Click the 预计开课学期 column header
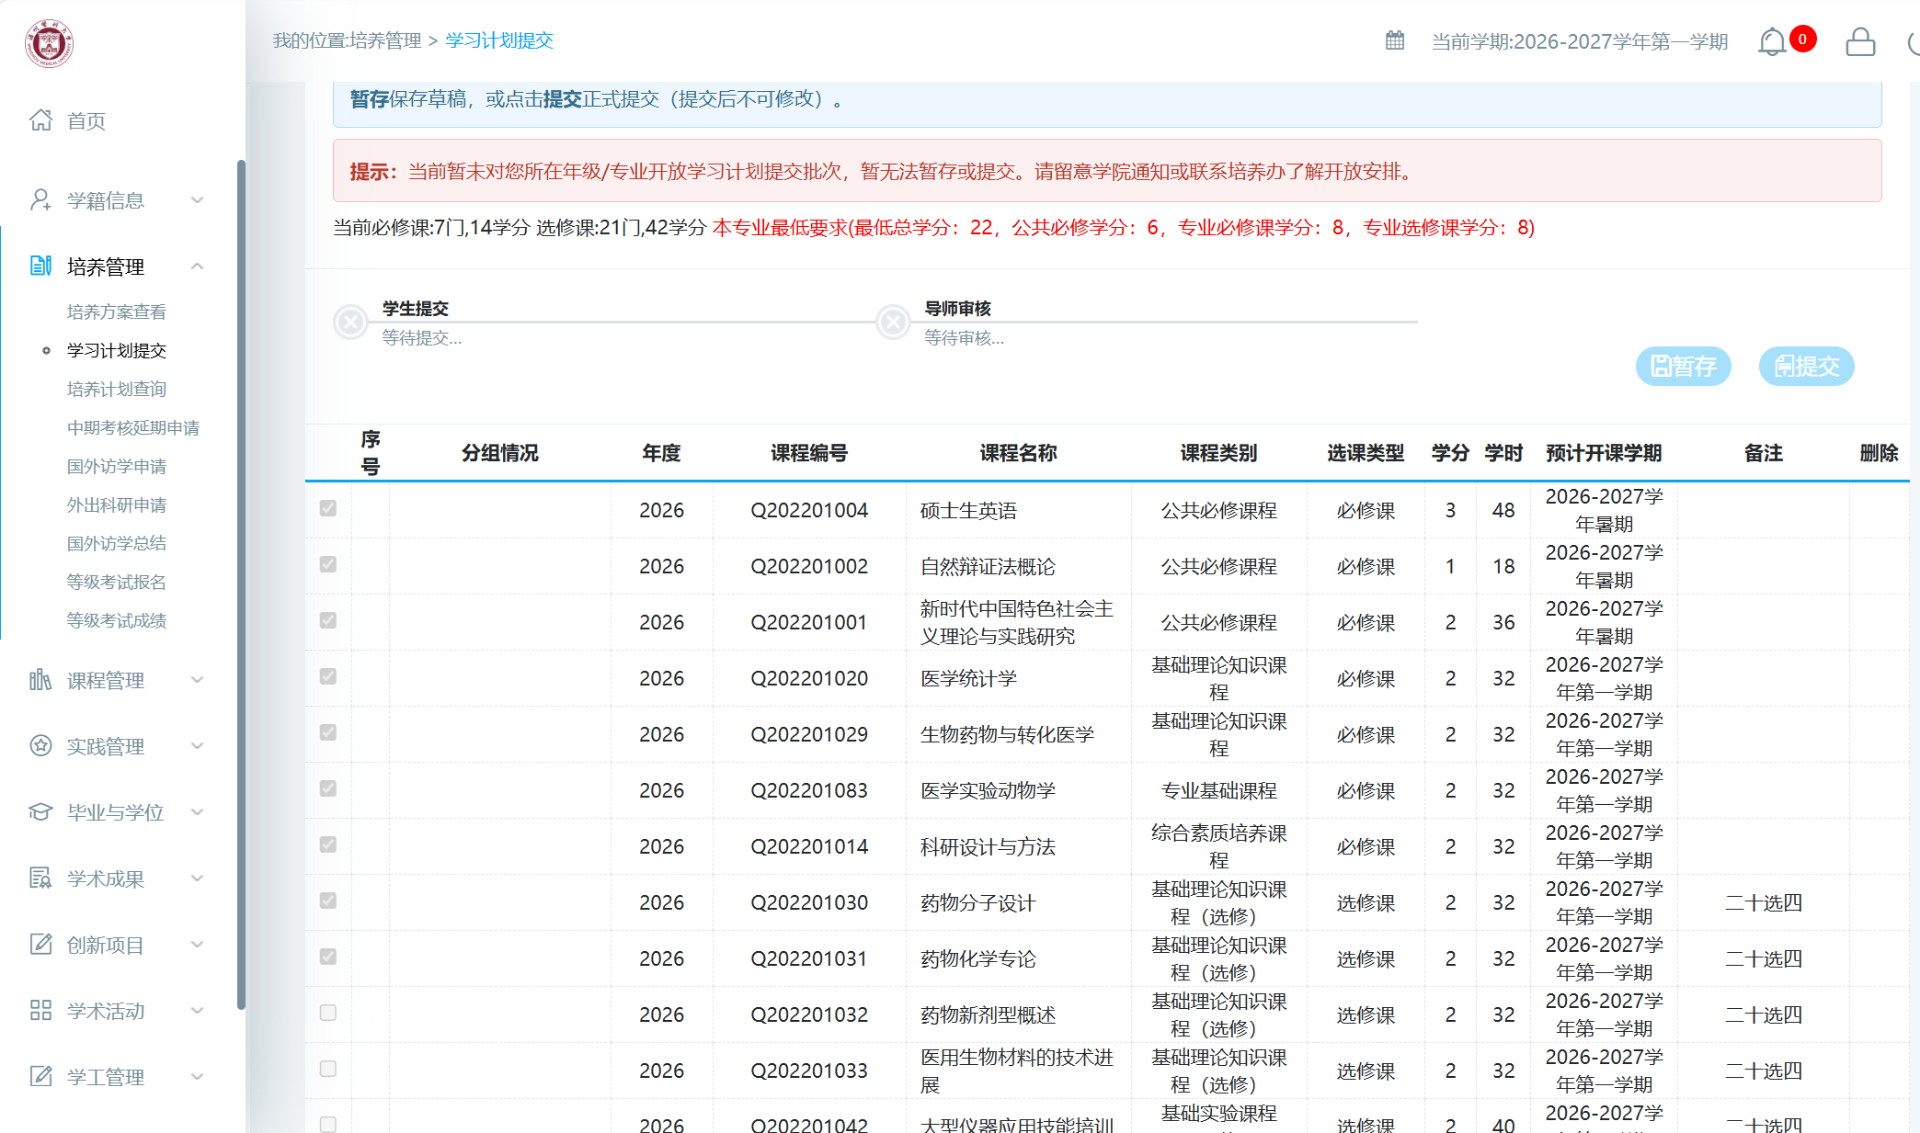Screen dimensions: 1920x1133 pos(1604,453)
